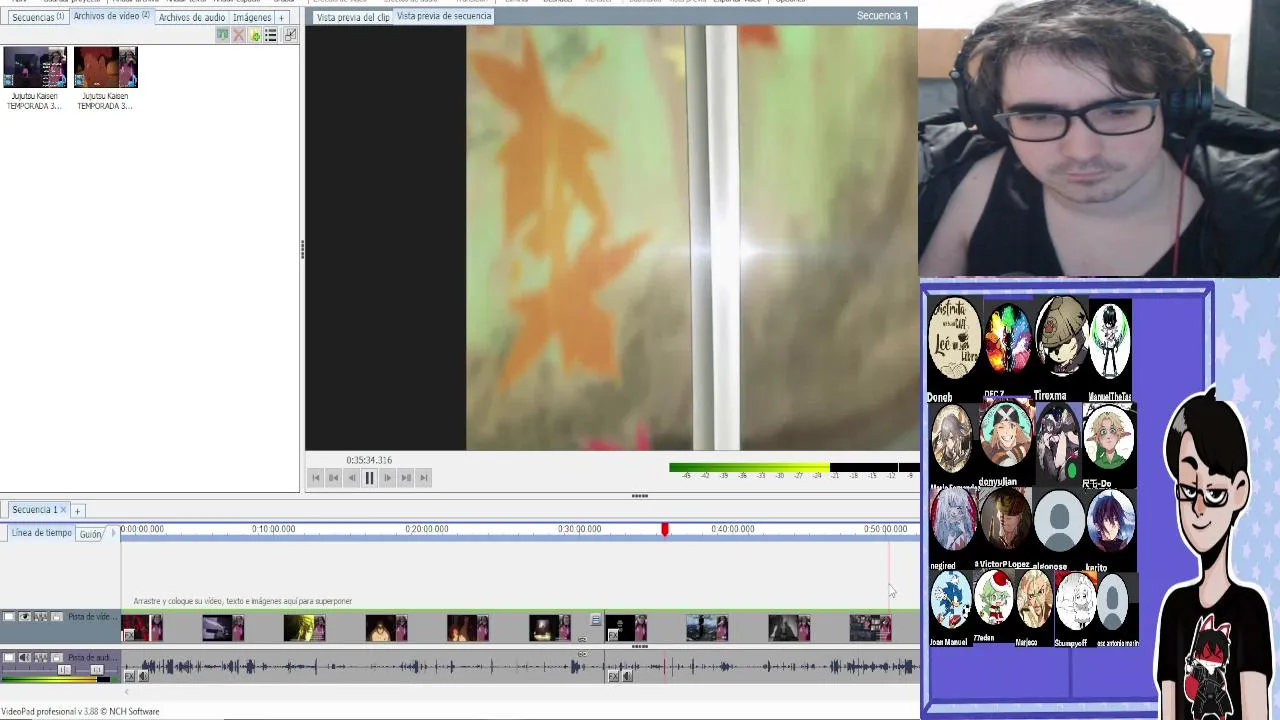
Task: Go to previous clip edge in preview
Action: pyautogui.click(x=334, y=478)
